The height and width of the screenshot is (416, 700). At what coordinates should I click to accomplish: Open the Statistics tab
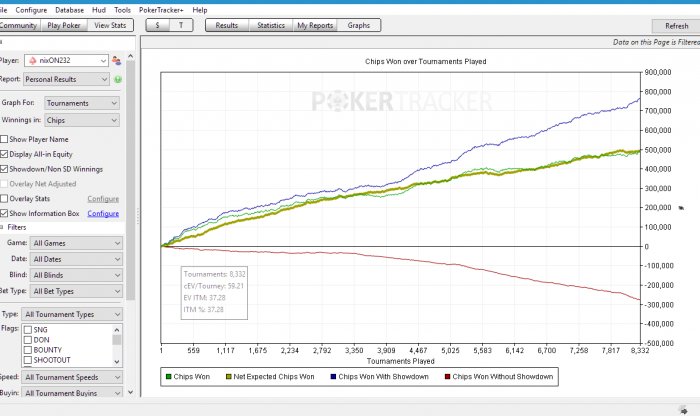pos(271,25)
